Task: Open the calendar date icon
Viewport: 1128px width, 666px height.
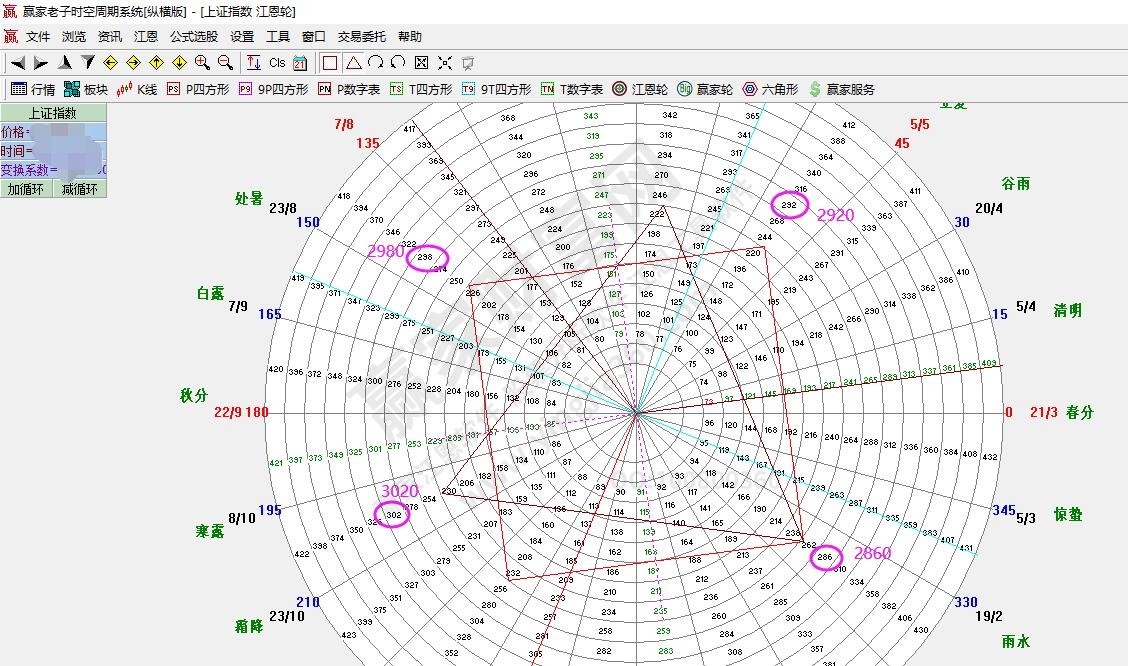Action: 300,62
